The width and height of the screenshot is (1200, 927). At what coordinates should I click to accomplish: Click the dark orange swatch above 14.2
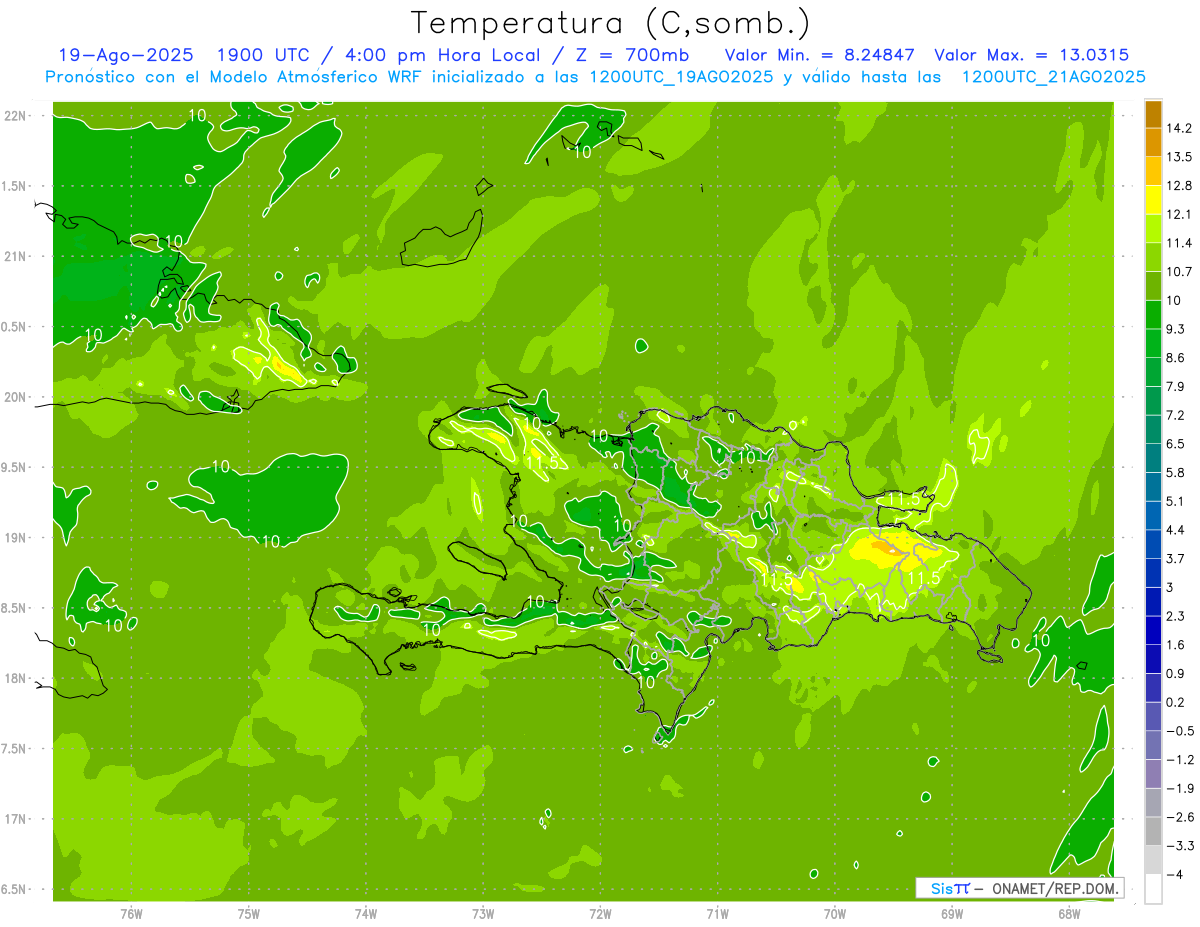coord(1153,114)
